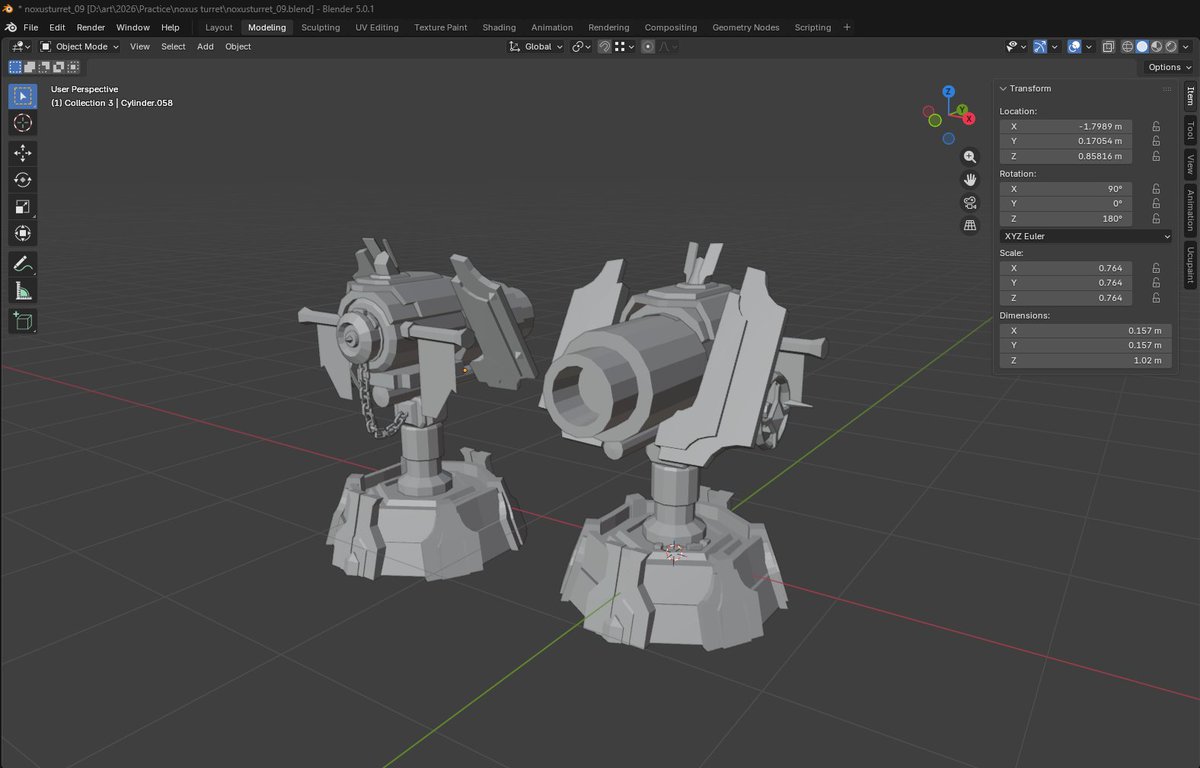Switch to solid viewport shading
This screenshot has height=768, width=1200.
click(x=1142, y=46)
